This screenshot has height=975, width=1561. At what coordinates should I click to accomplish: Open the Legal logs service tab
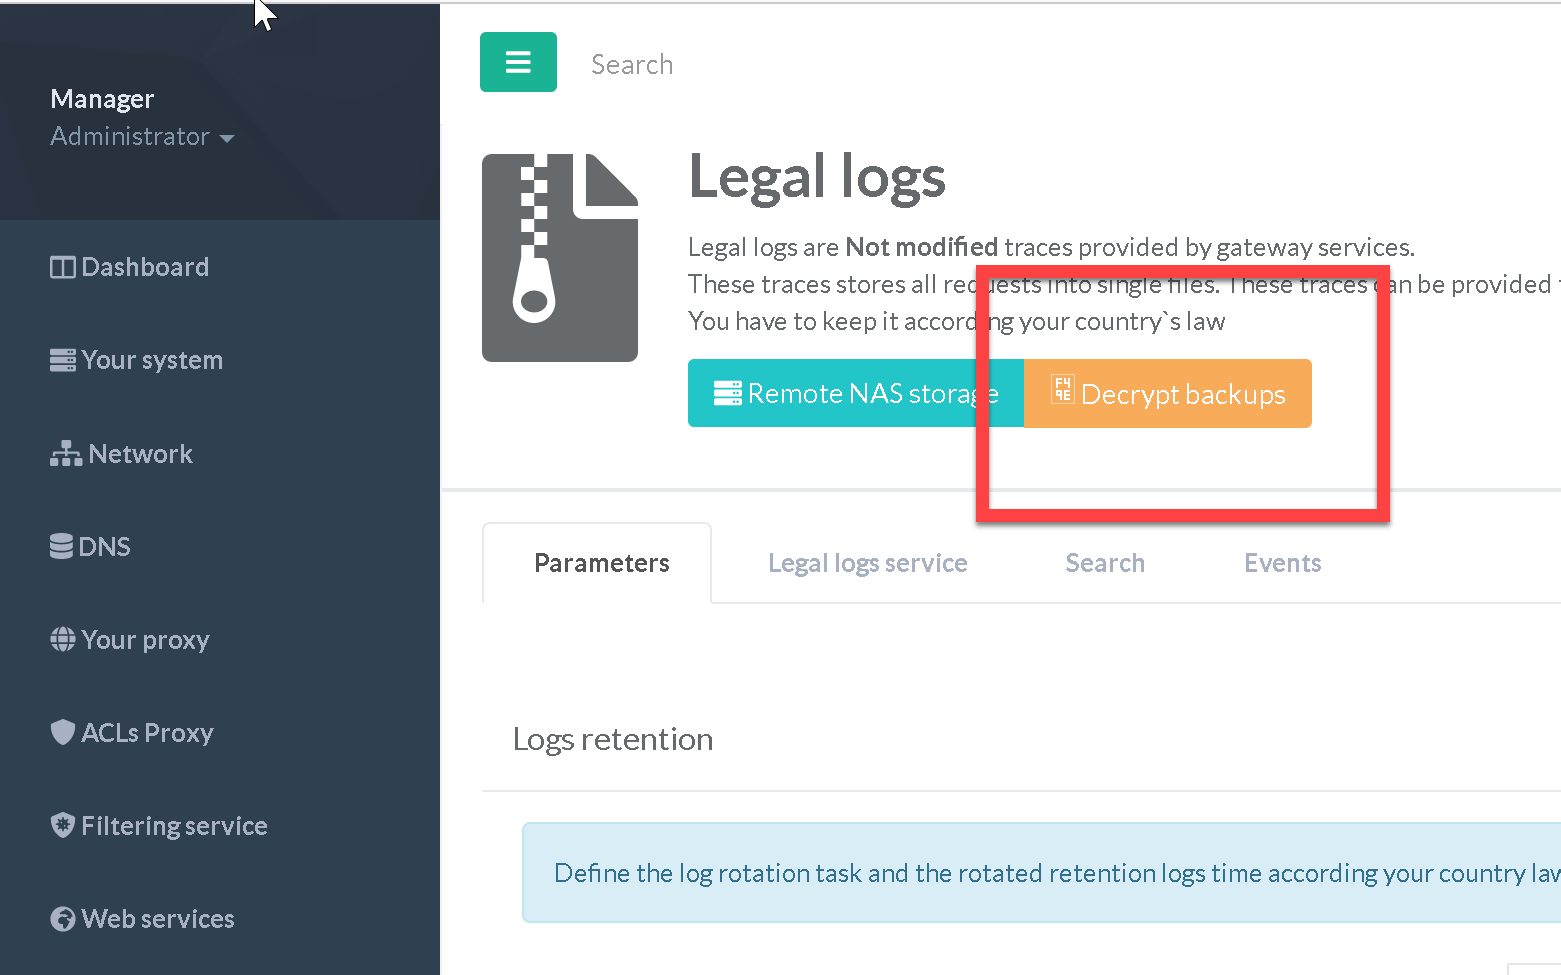pos(867,564)
